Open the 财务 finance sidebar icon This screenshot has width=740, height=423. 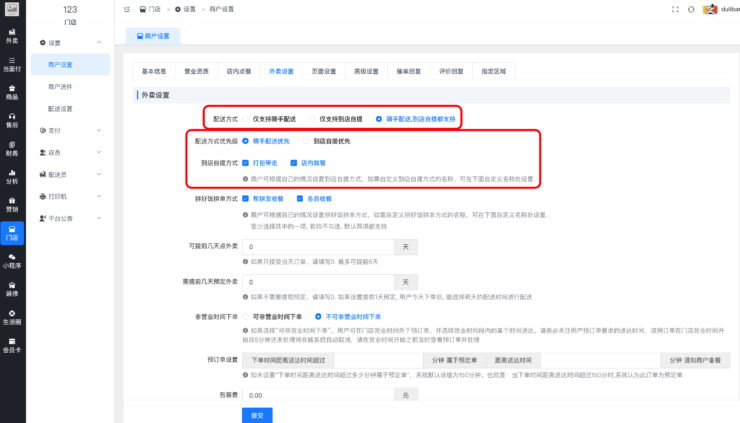pyautogui.click(x=12, y=148)
